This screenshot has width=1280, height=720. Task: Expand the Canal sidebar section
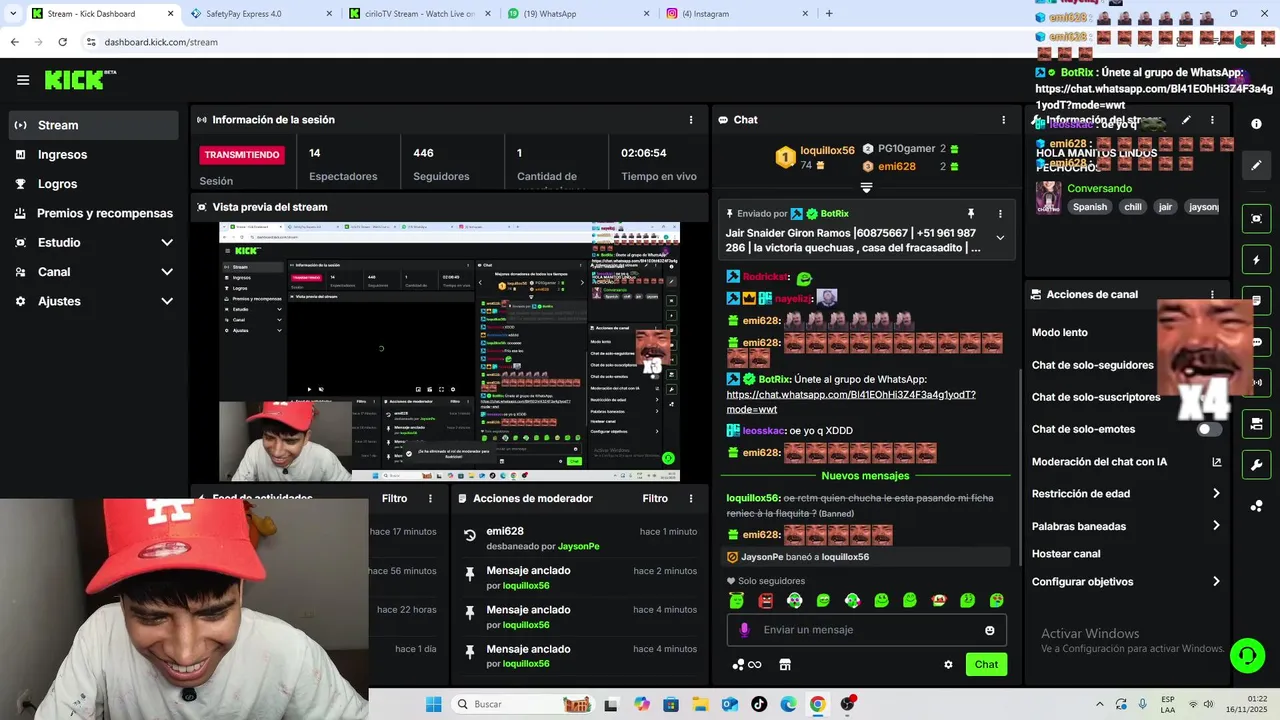click(167, 272)
